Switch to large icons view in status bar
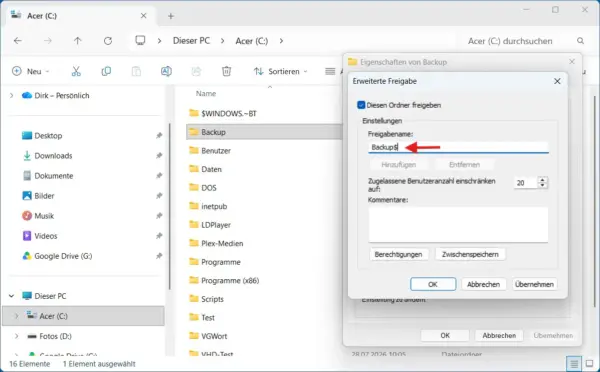Screen dimensions: 600x372 click(x=589, y=364)
